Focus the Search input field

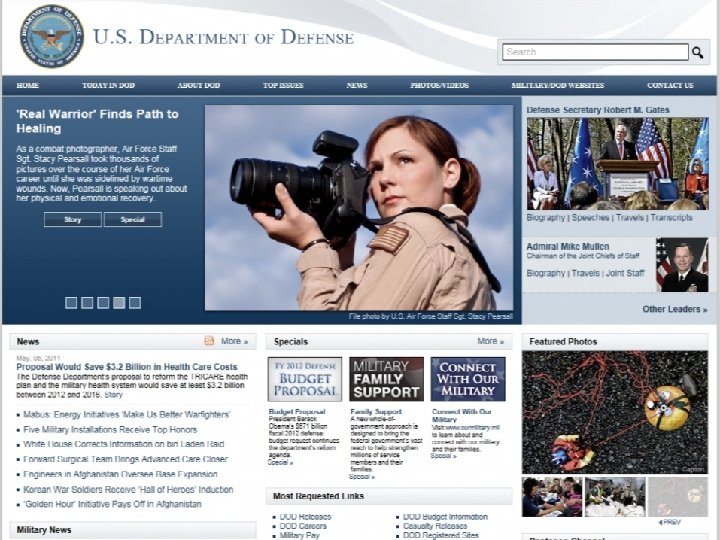point(595,52)
